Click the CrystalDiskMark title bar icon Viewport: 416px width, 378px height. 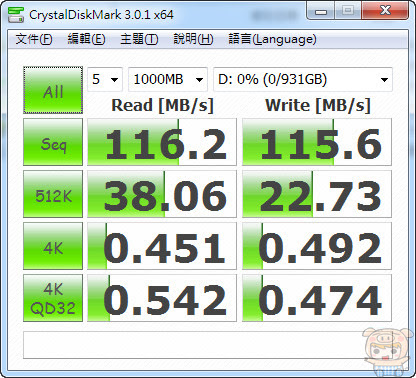[16, 14]
